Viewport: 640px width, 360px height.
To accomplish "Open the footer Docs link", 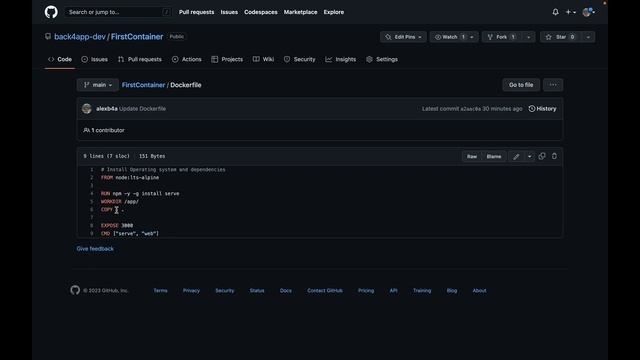I will (x=286, y=291).
